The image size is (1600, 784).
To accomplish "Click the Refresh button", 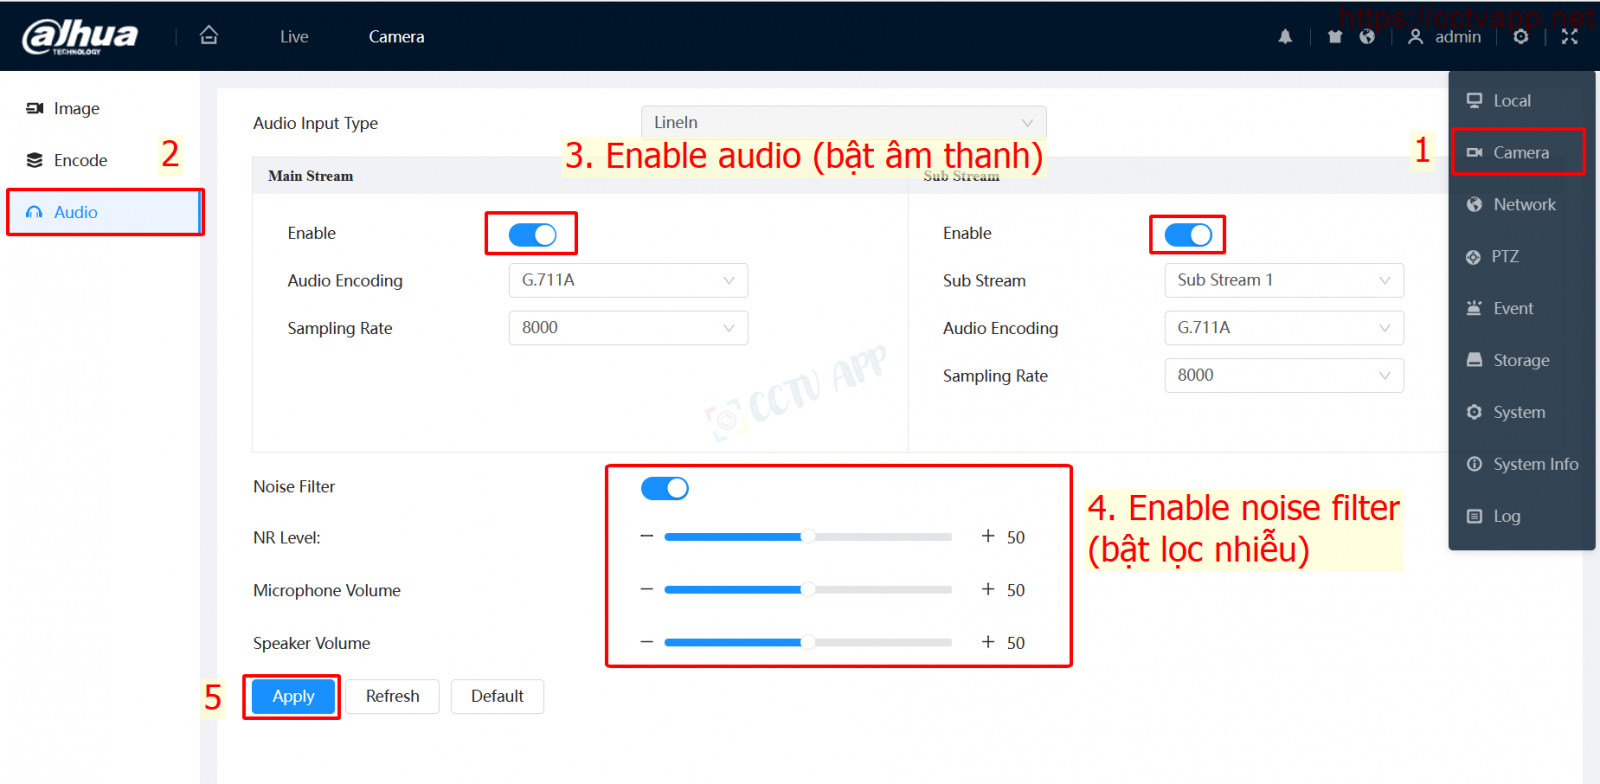I will tap(392, 696).
